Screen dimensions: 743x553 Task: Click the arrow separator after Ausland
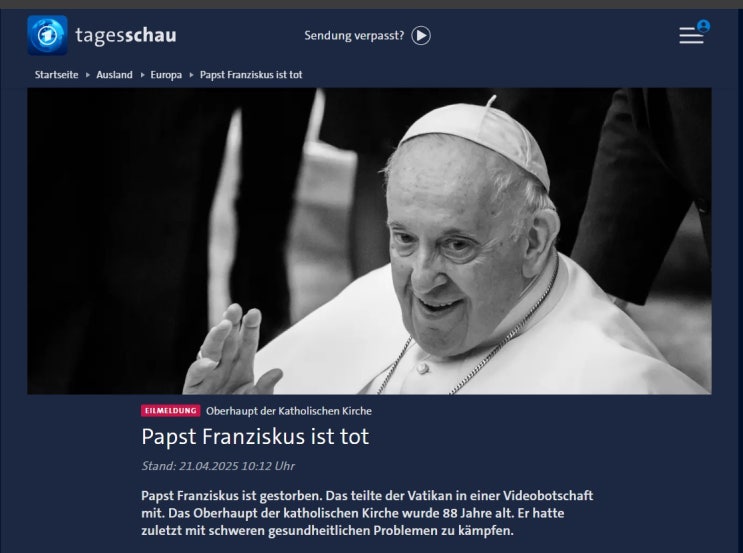142,75
